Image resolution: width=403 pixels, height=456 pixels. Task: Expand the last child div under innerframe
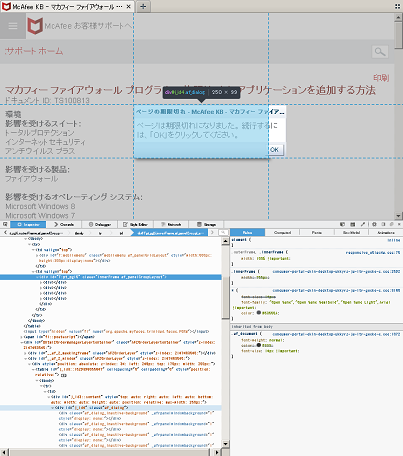point(41,299)
